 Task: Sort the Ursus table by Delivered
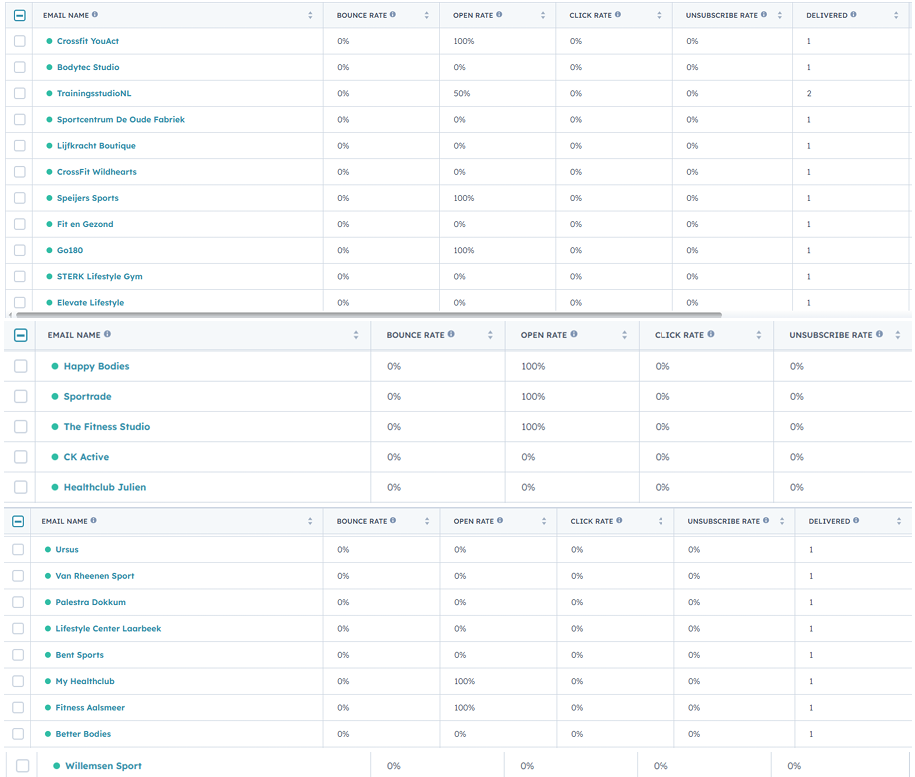pos(899,522)
